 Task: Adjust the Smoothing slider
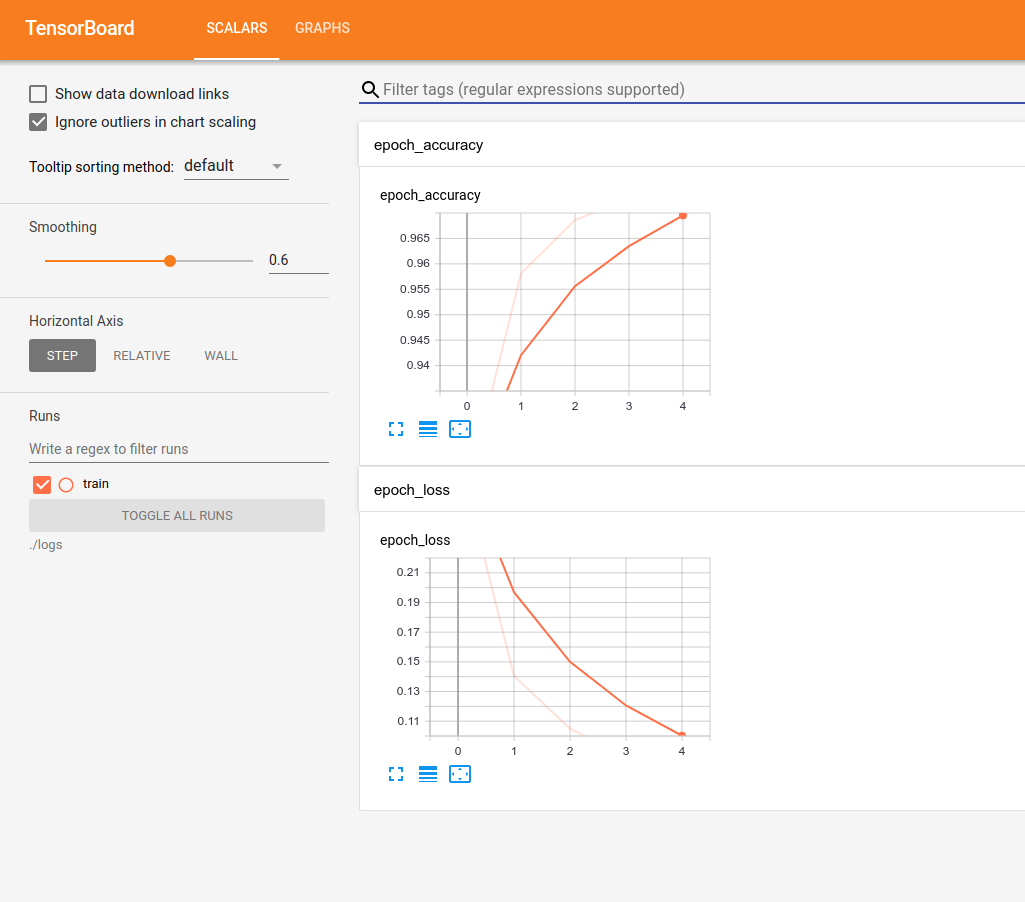tap(169, 260)
